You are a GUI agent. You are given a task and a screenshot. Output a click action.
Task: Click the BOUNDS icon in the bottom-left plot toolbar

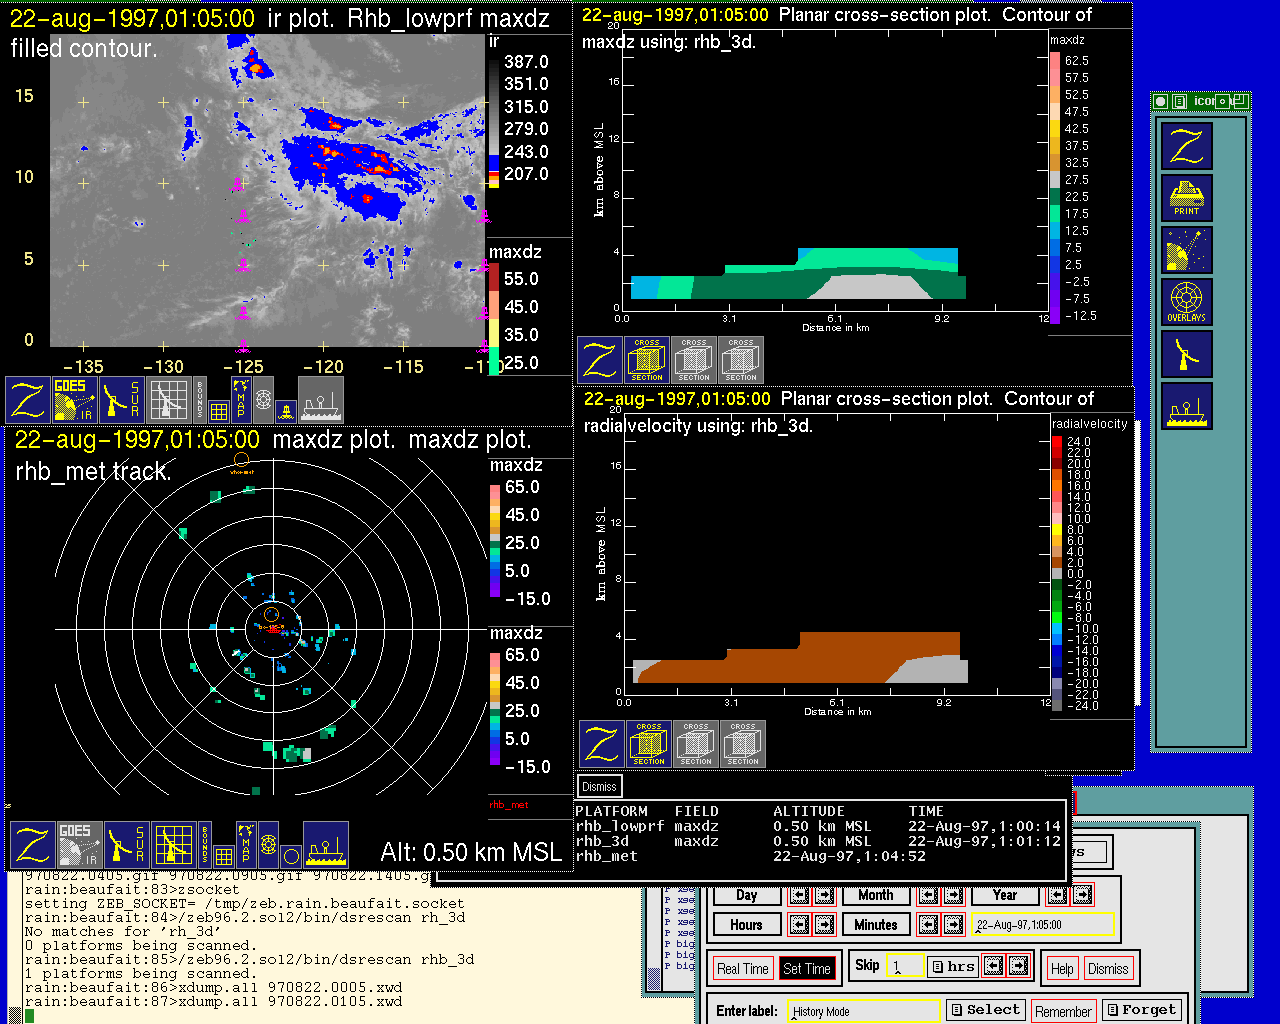coord(205,845)
